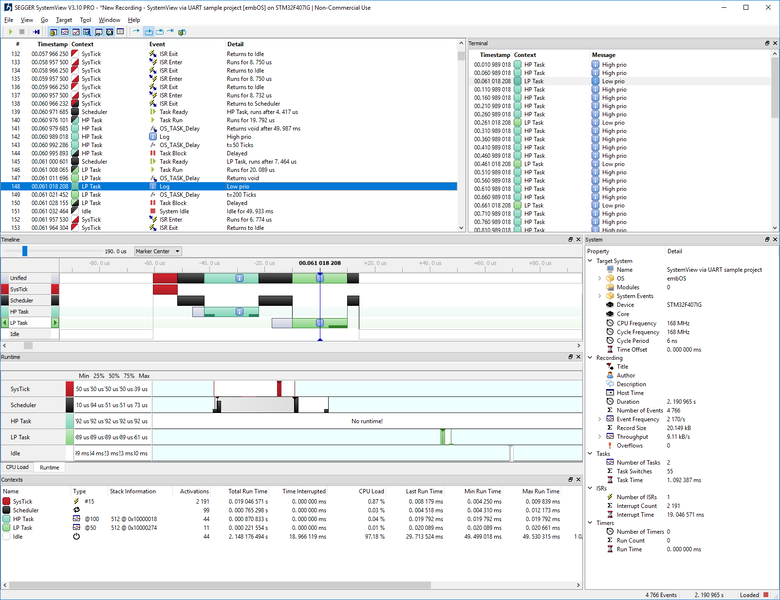Float the Contexts panel
This screenshot has height=600, width=780.
571,480
